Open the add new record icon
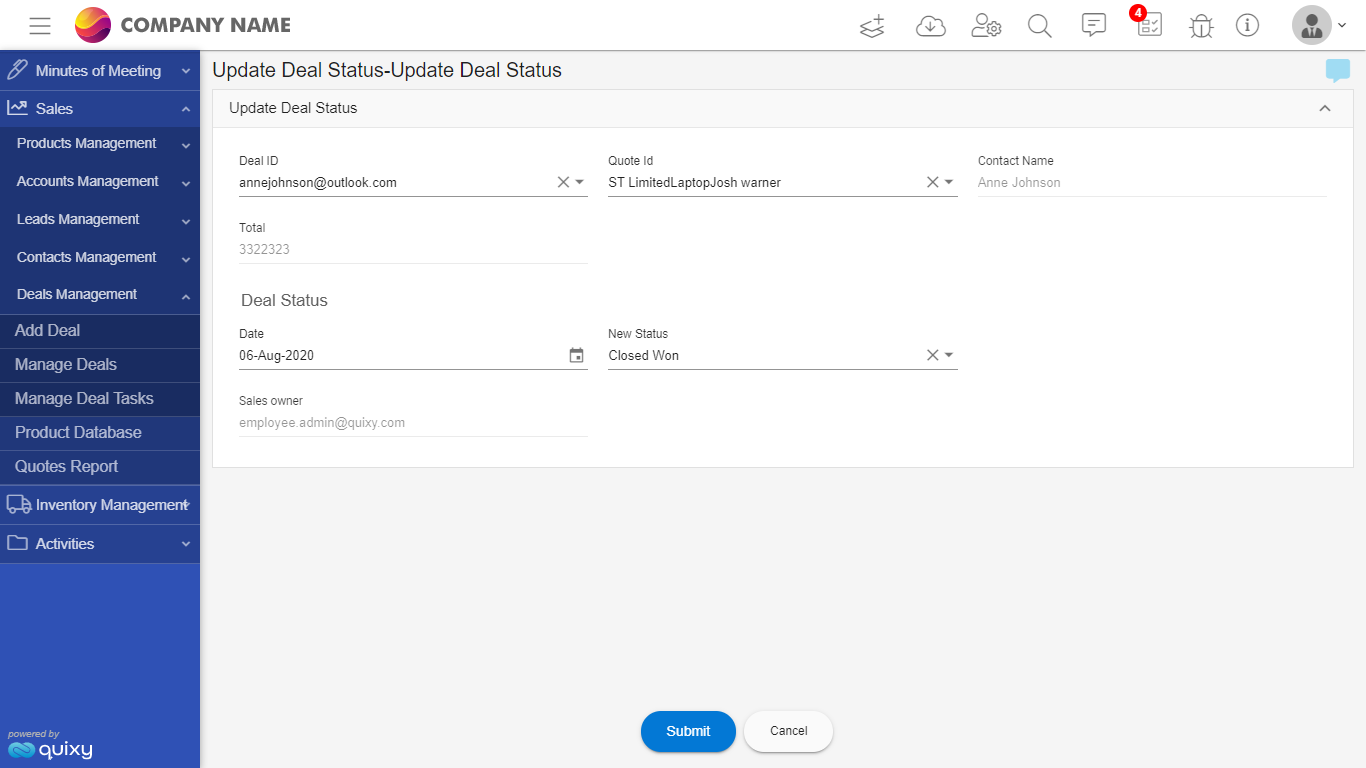The image size is (1366, 768). (x=871, y=25)
